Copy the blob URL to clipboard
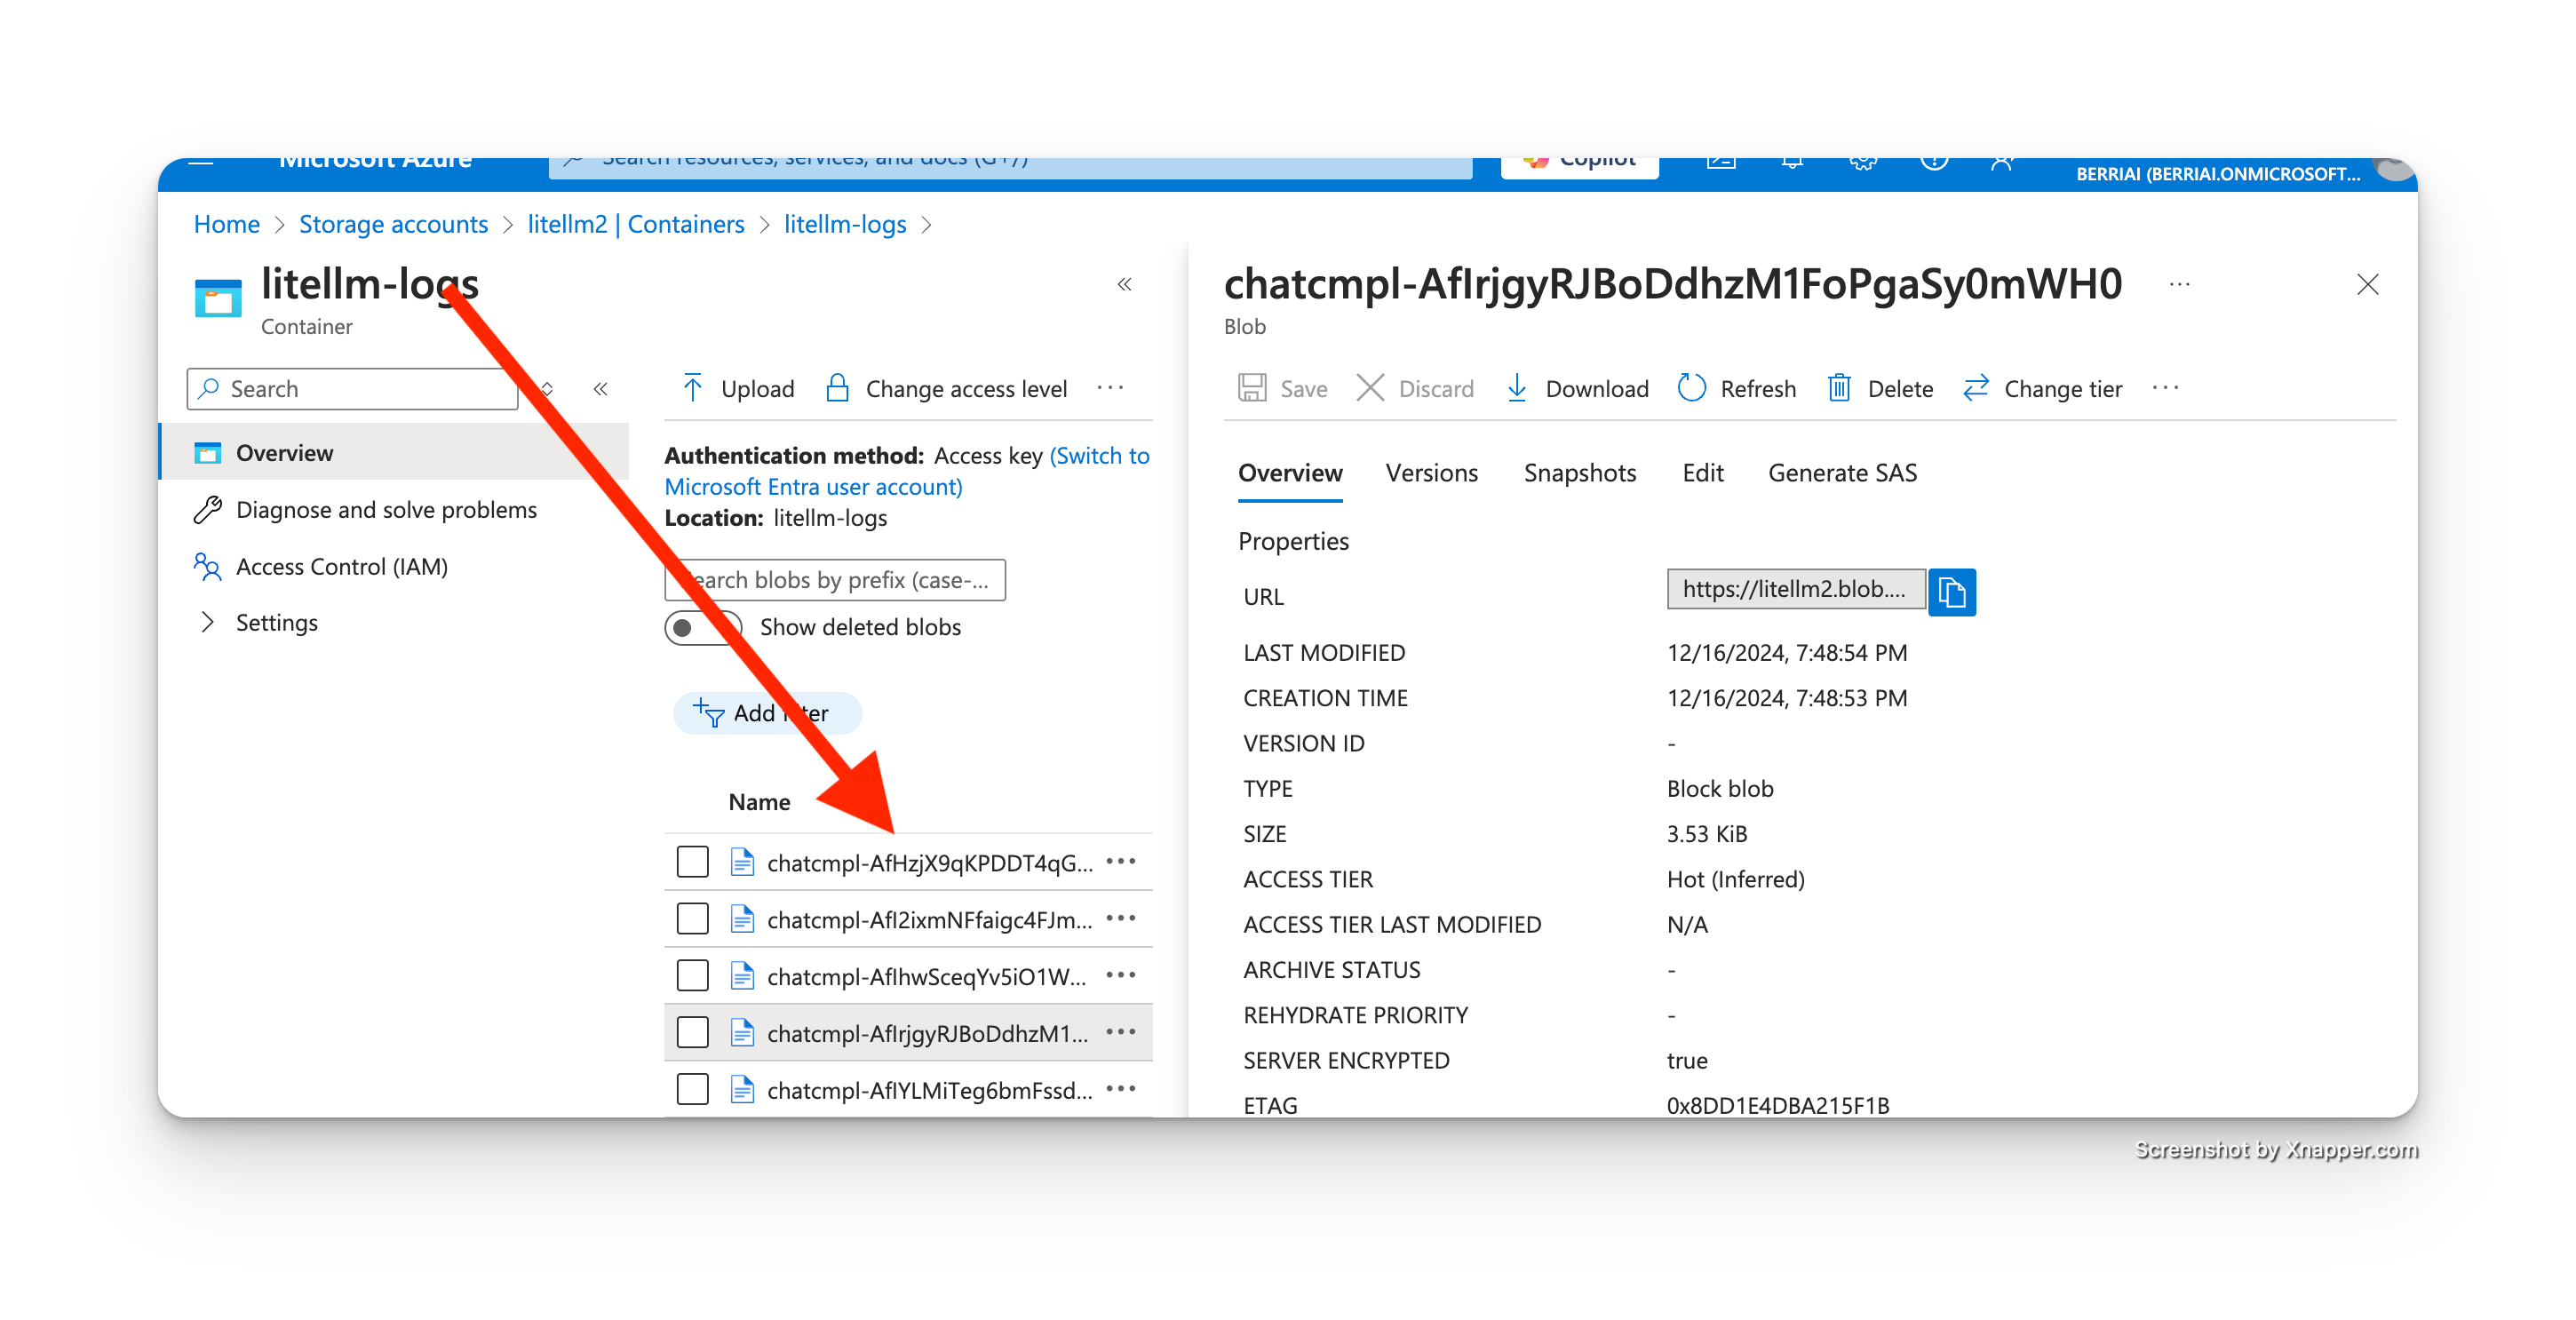 pos(1951,592)
